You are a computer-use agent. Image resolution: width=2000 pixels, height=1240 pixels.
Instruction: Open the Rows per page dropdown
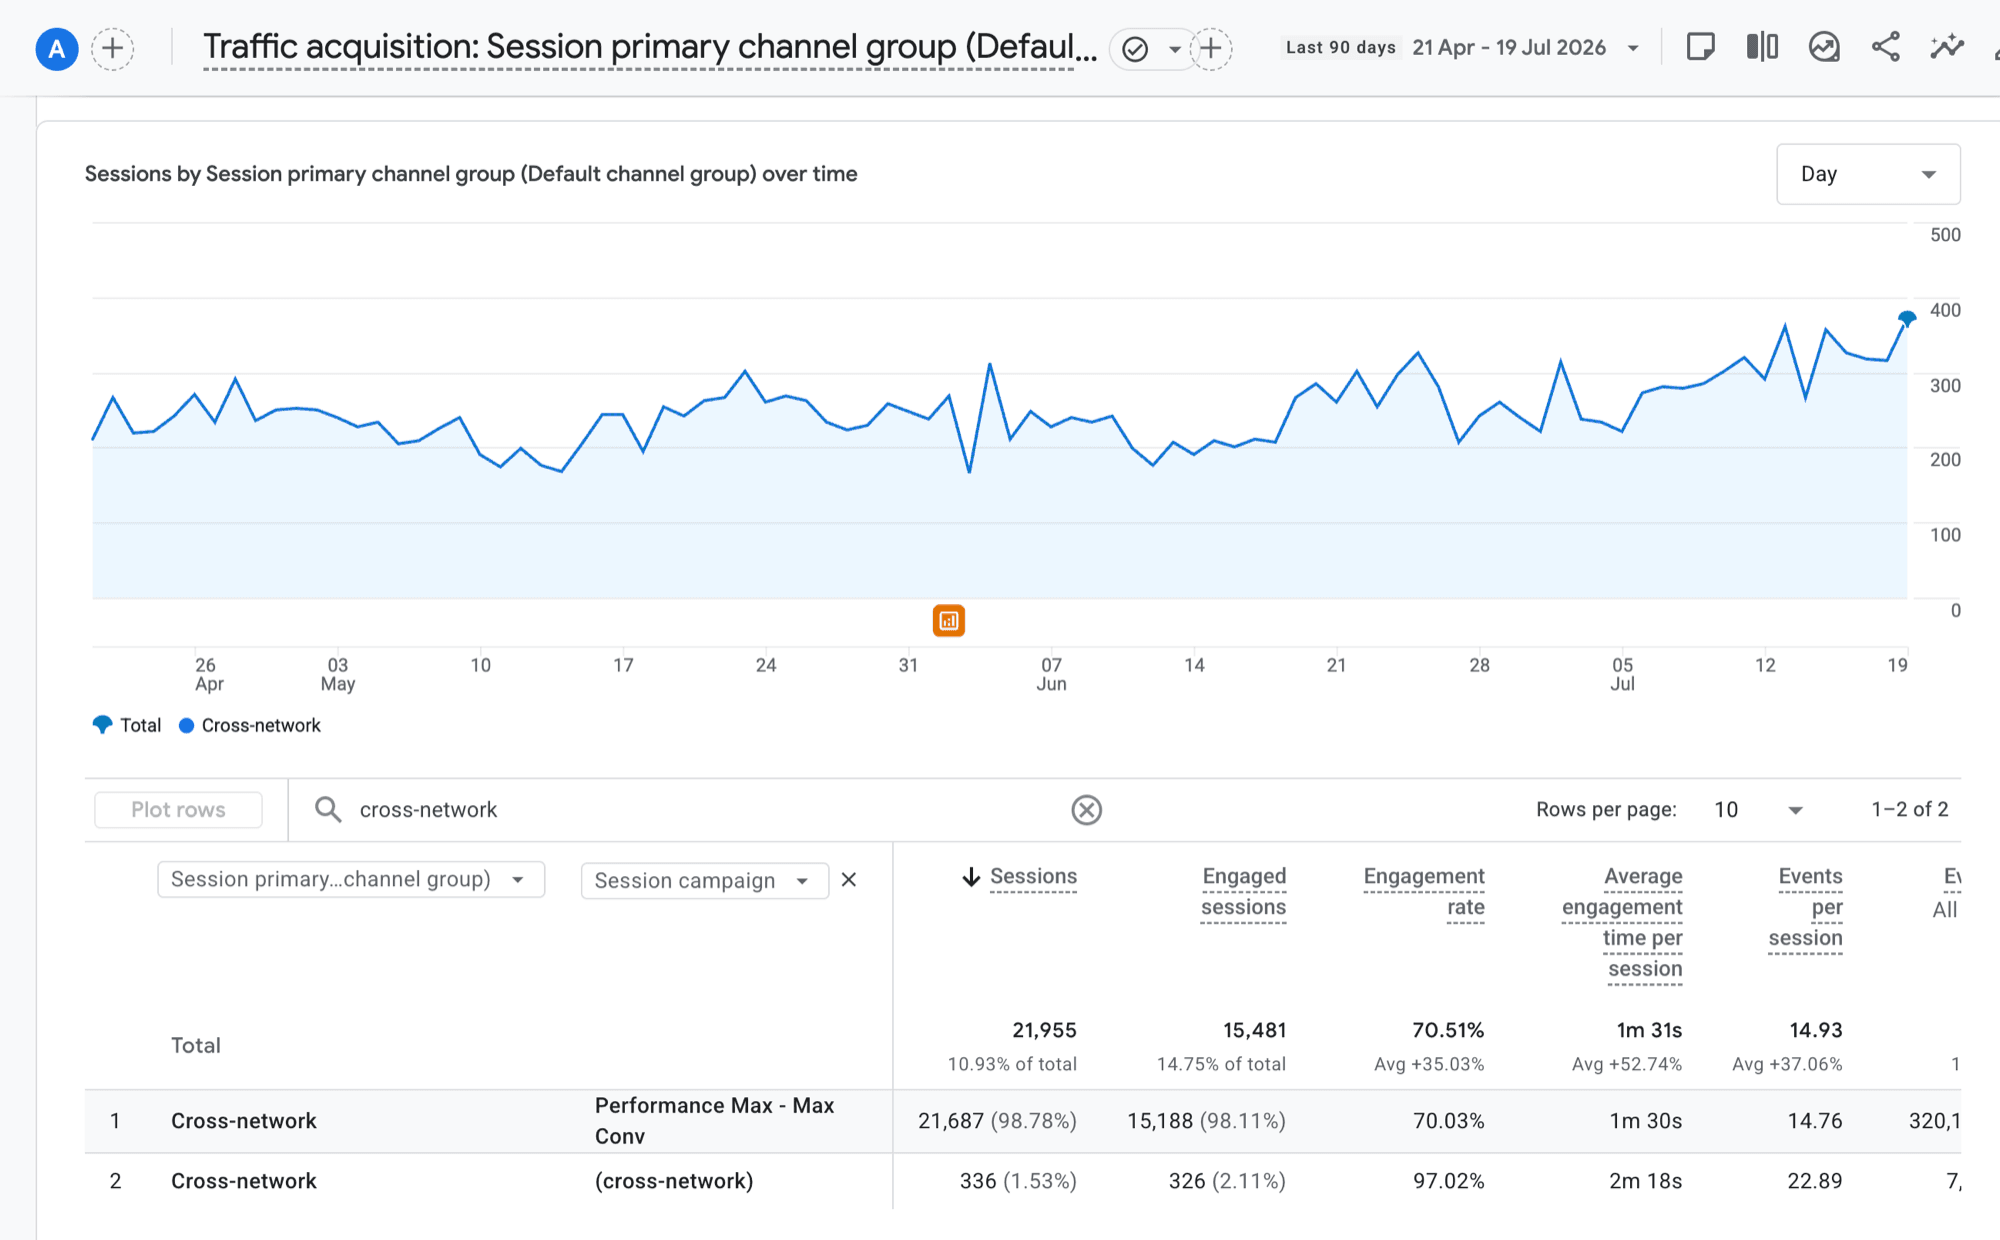pyautogui.click(x=1758, y=810)
